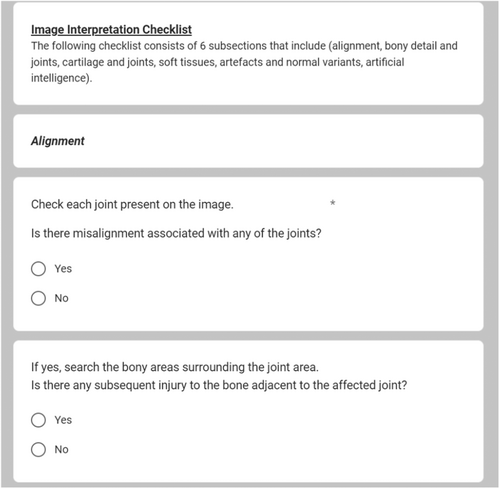Click the Yes label under subsequent injury question
Viewport: 500px width, 489px height.
point(63,420)
